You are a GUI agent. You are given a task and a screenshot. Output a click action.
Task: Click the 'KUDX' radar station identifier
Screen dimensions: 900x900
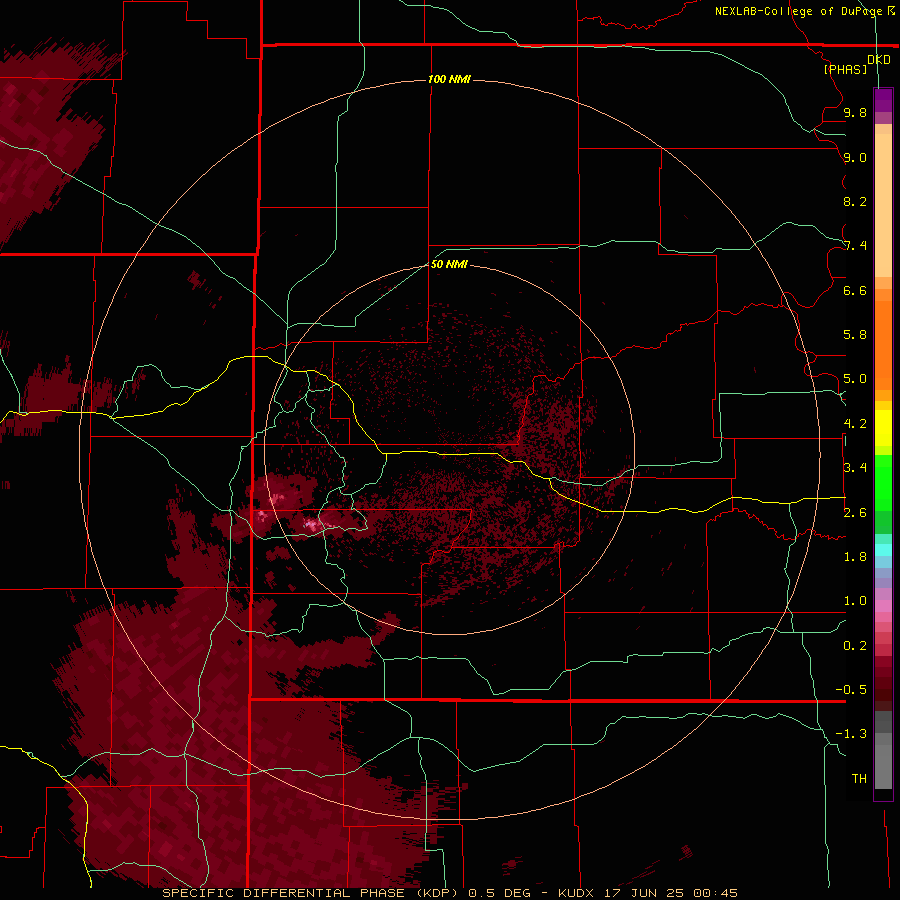(576, 893)
